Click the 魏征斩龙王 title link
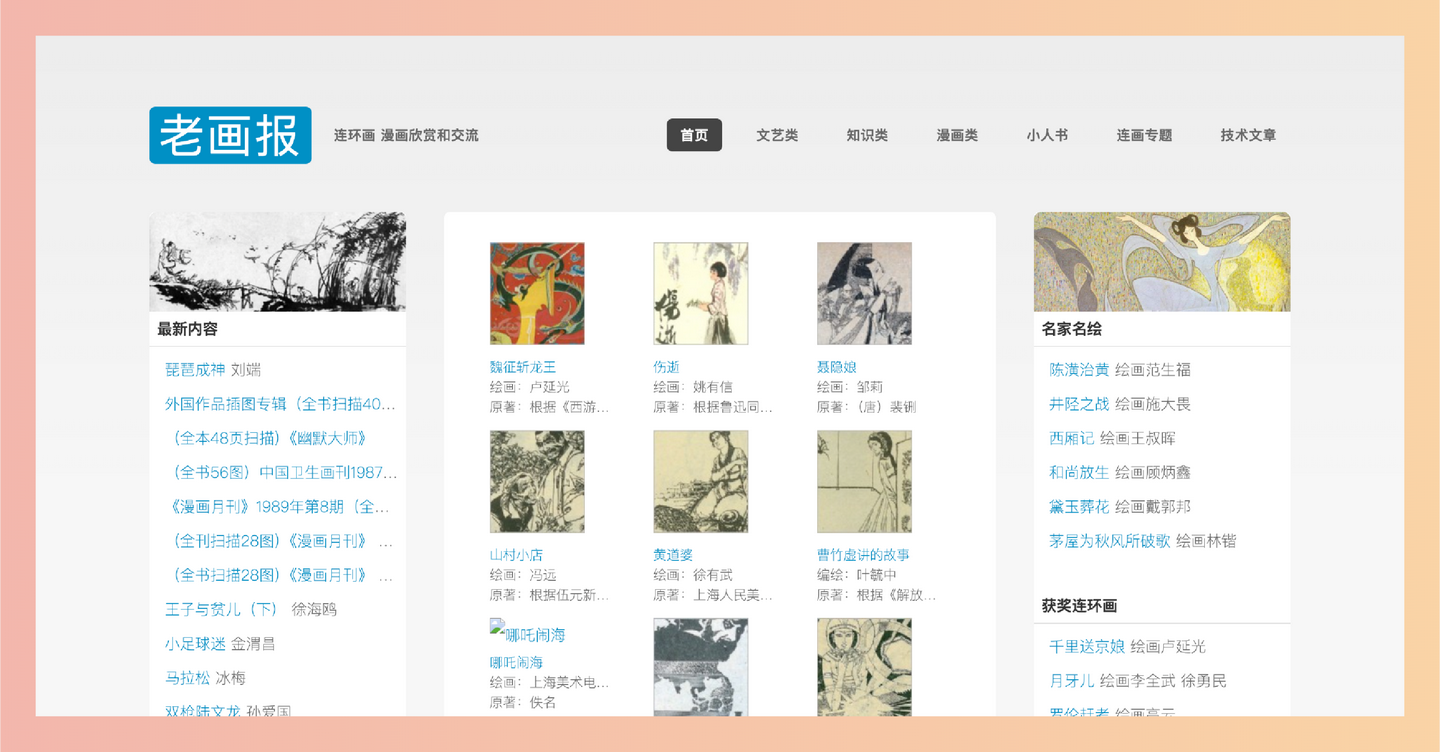 click(x=523, y=367)
